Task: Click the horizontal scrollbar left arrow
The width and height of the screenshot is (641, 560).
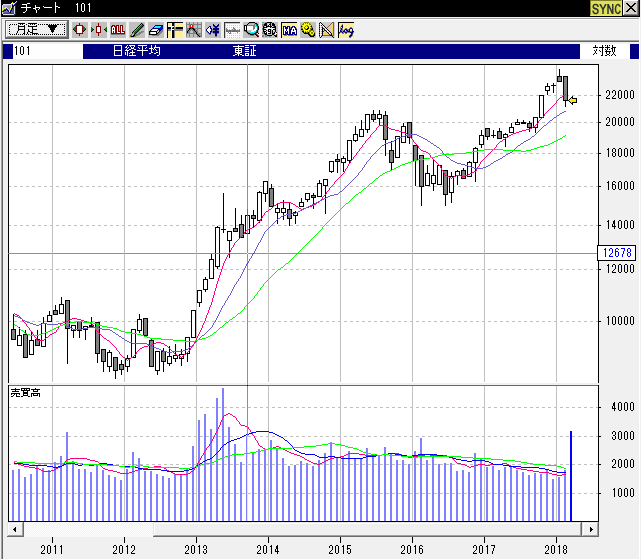Action: point(15,529)
